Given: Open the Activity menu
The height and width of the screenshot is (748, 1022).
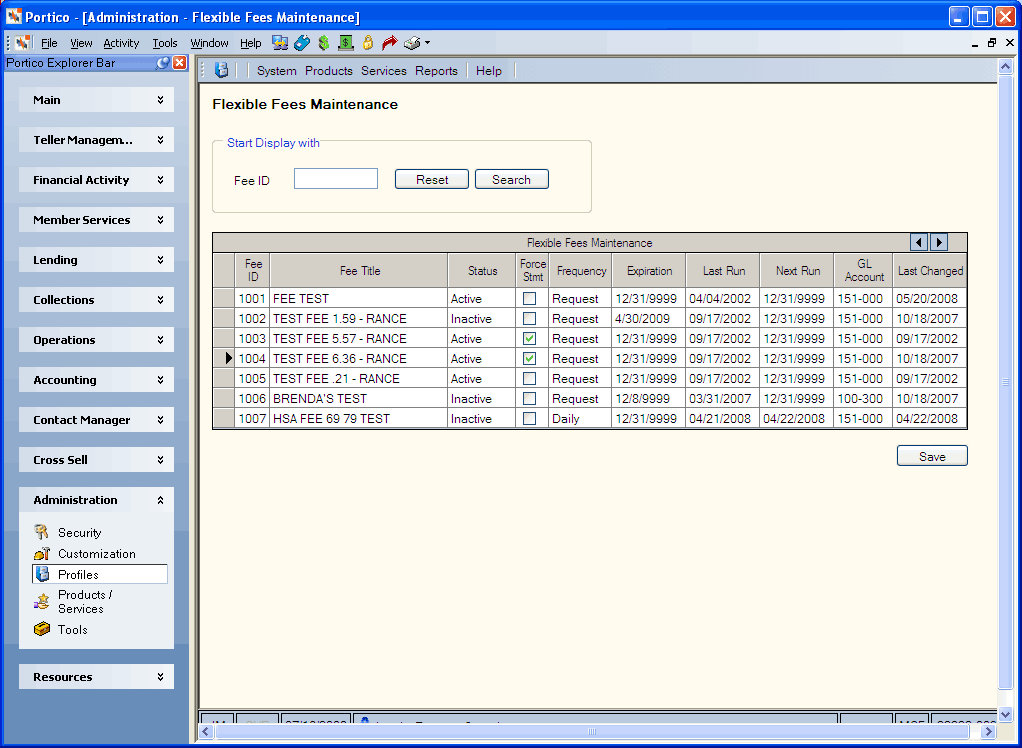Looking at the screenshot, I should [121, 43].
